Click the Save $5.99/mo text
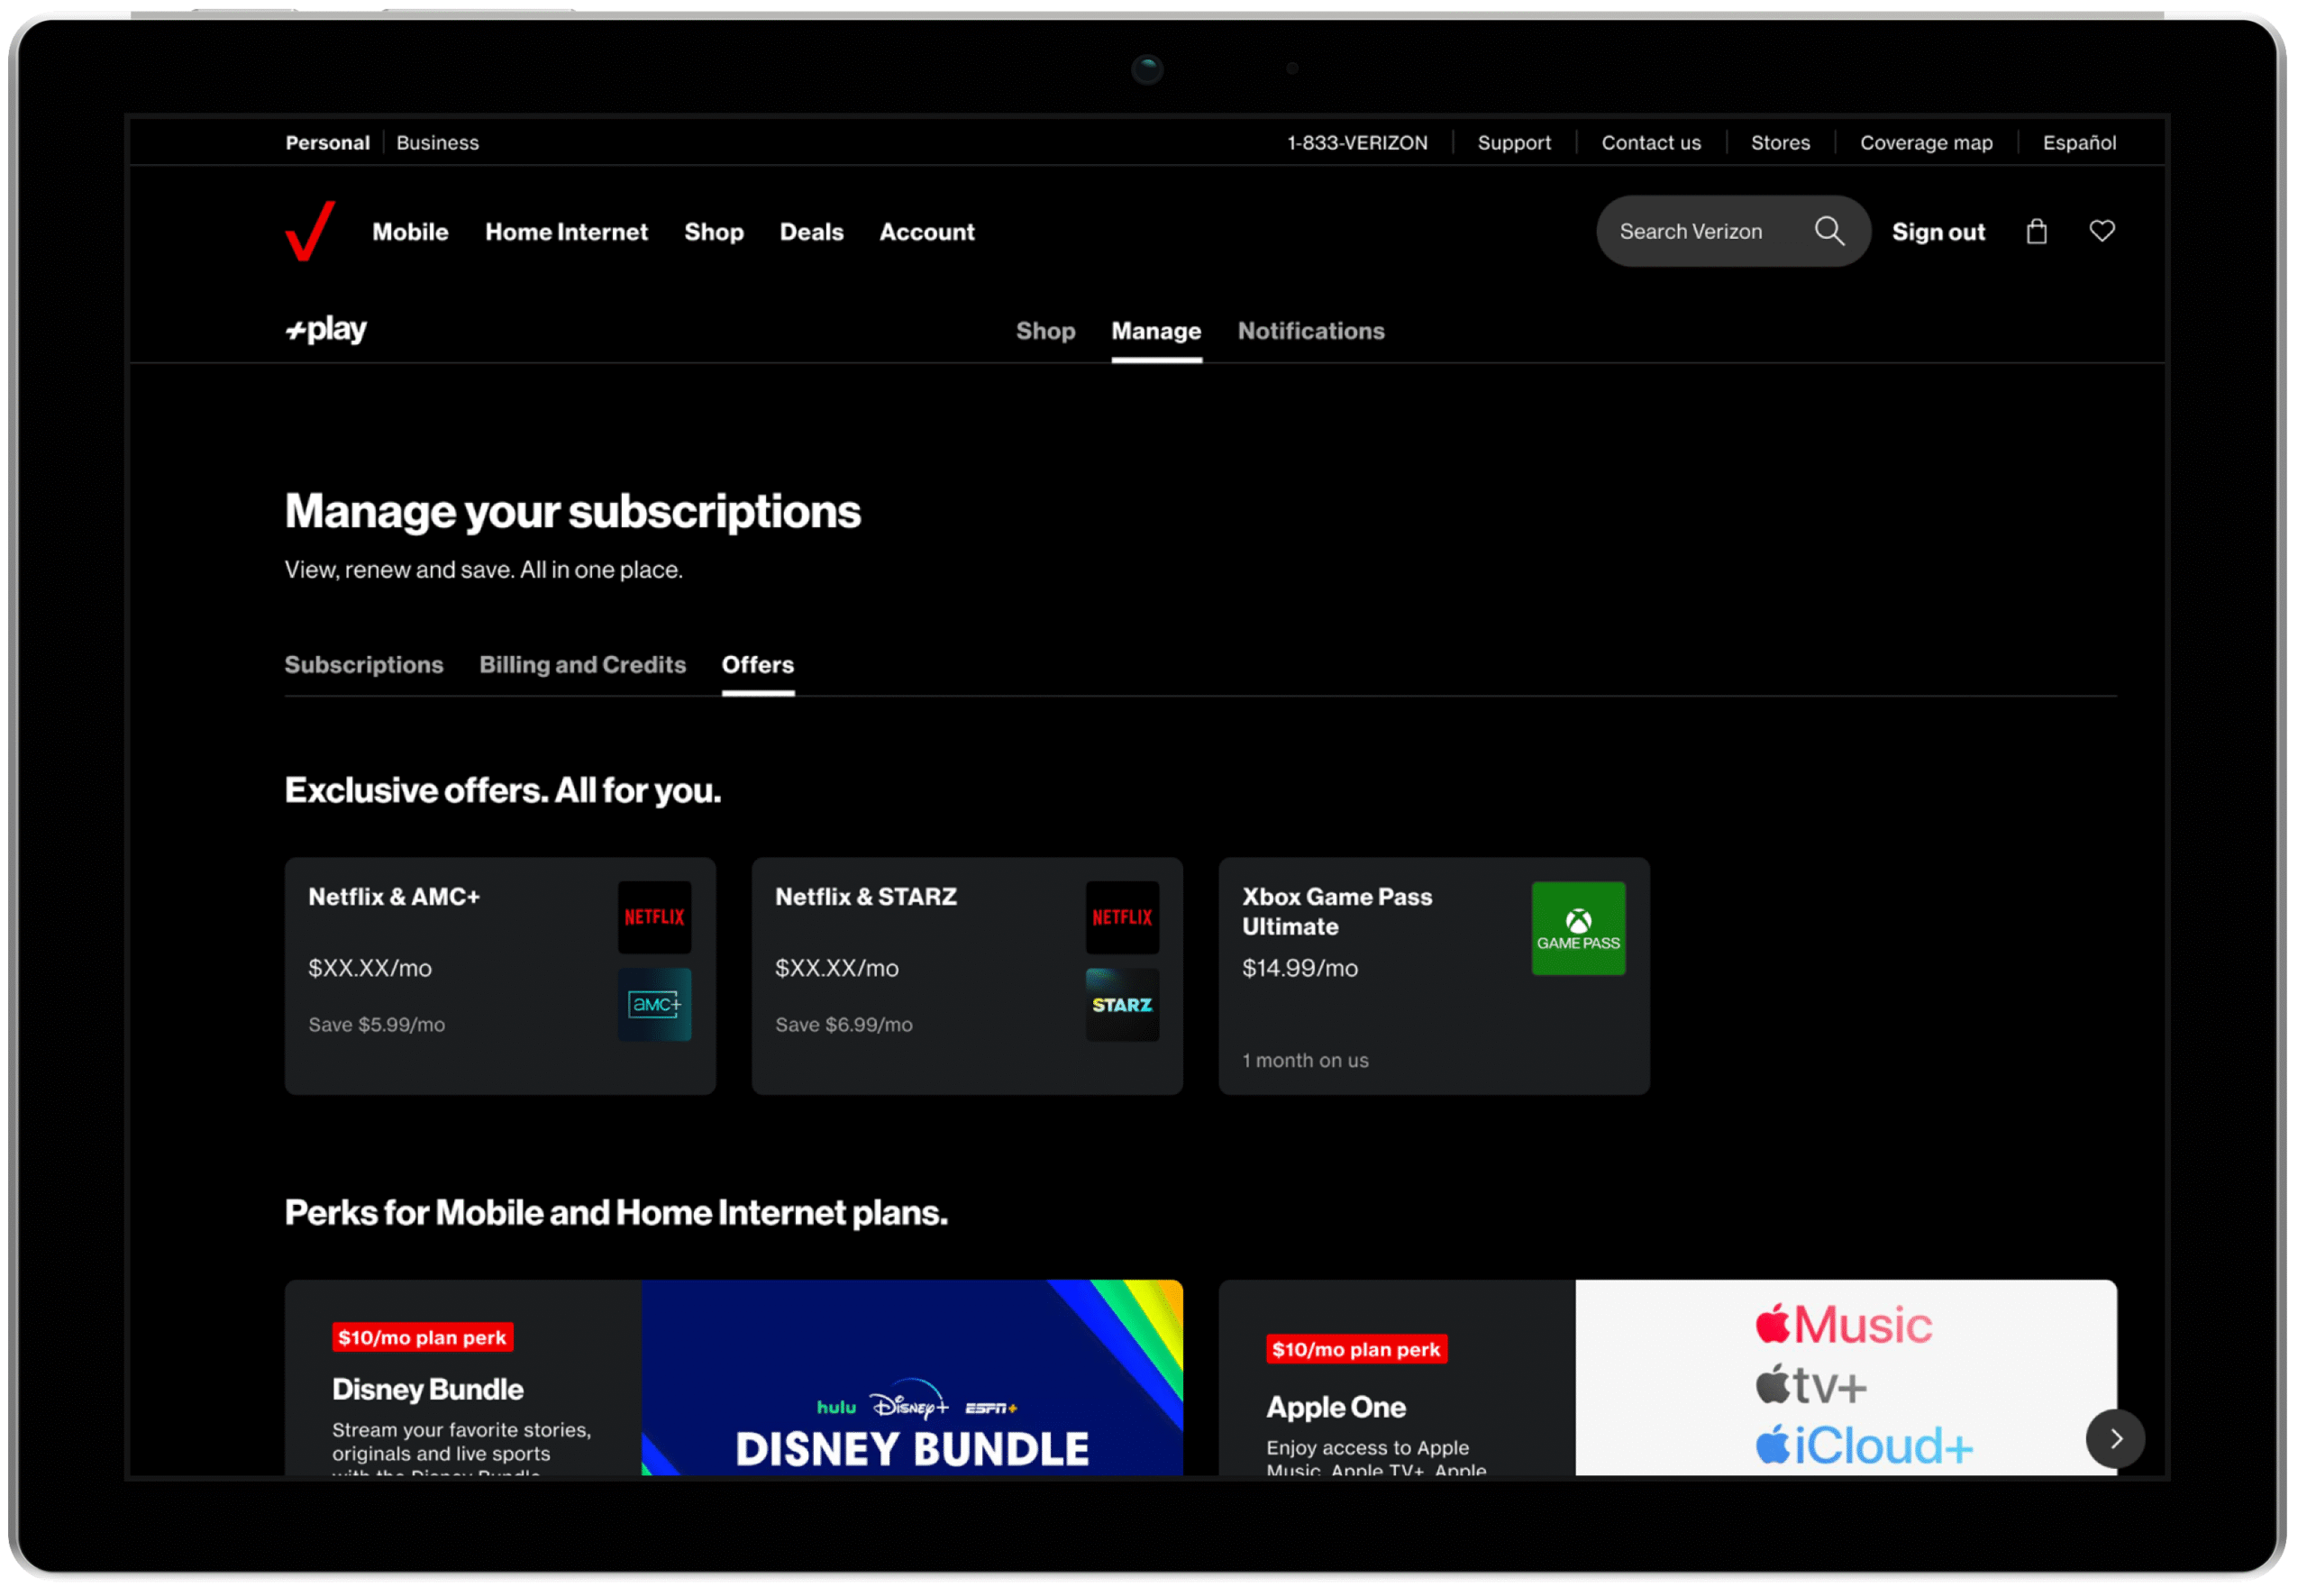The height and width of the screenshot is (1596, 2307). tap(377, 1026)
